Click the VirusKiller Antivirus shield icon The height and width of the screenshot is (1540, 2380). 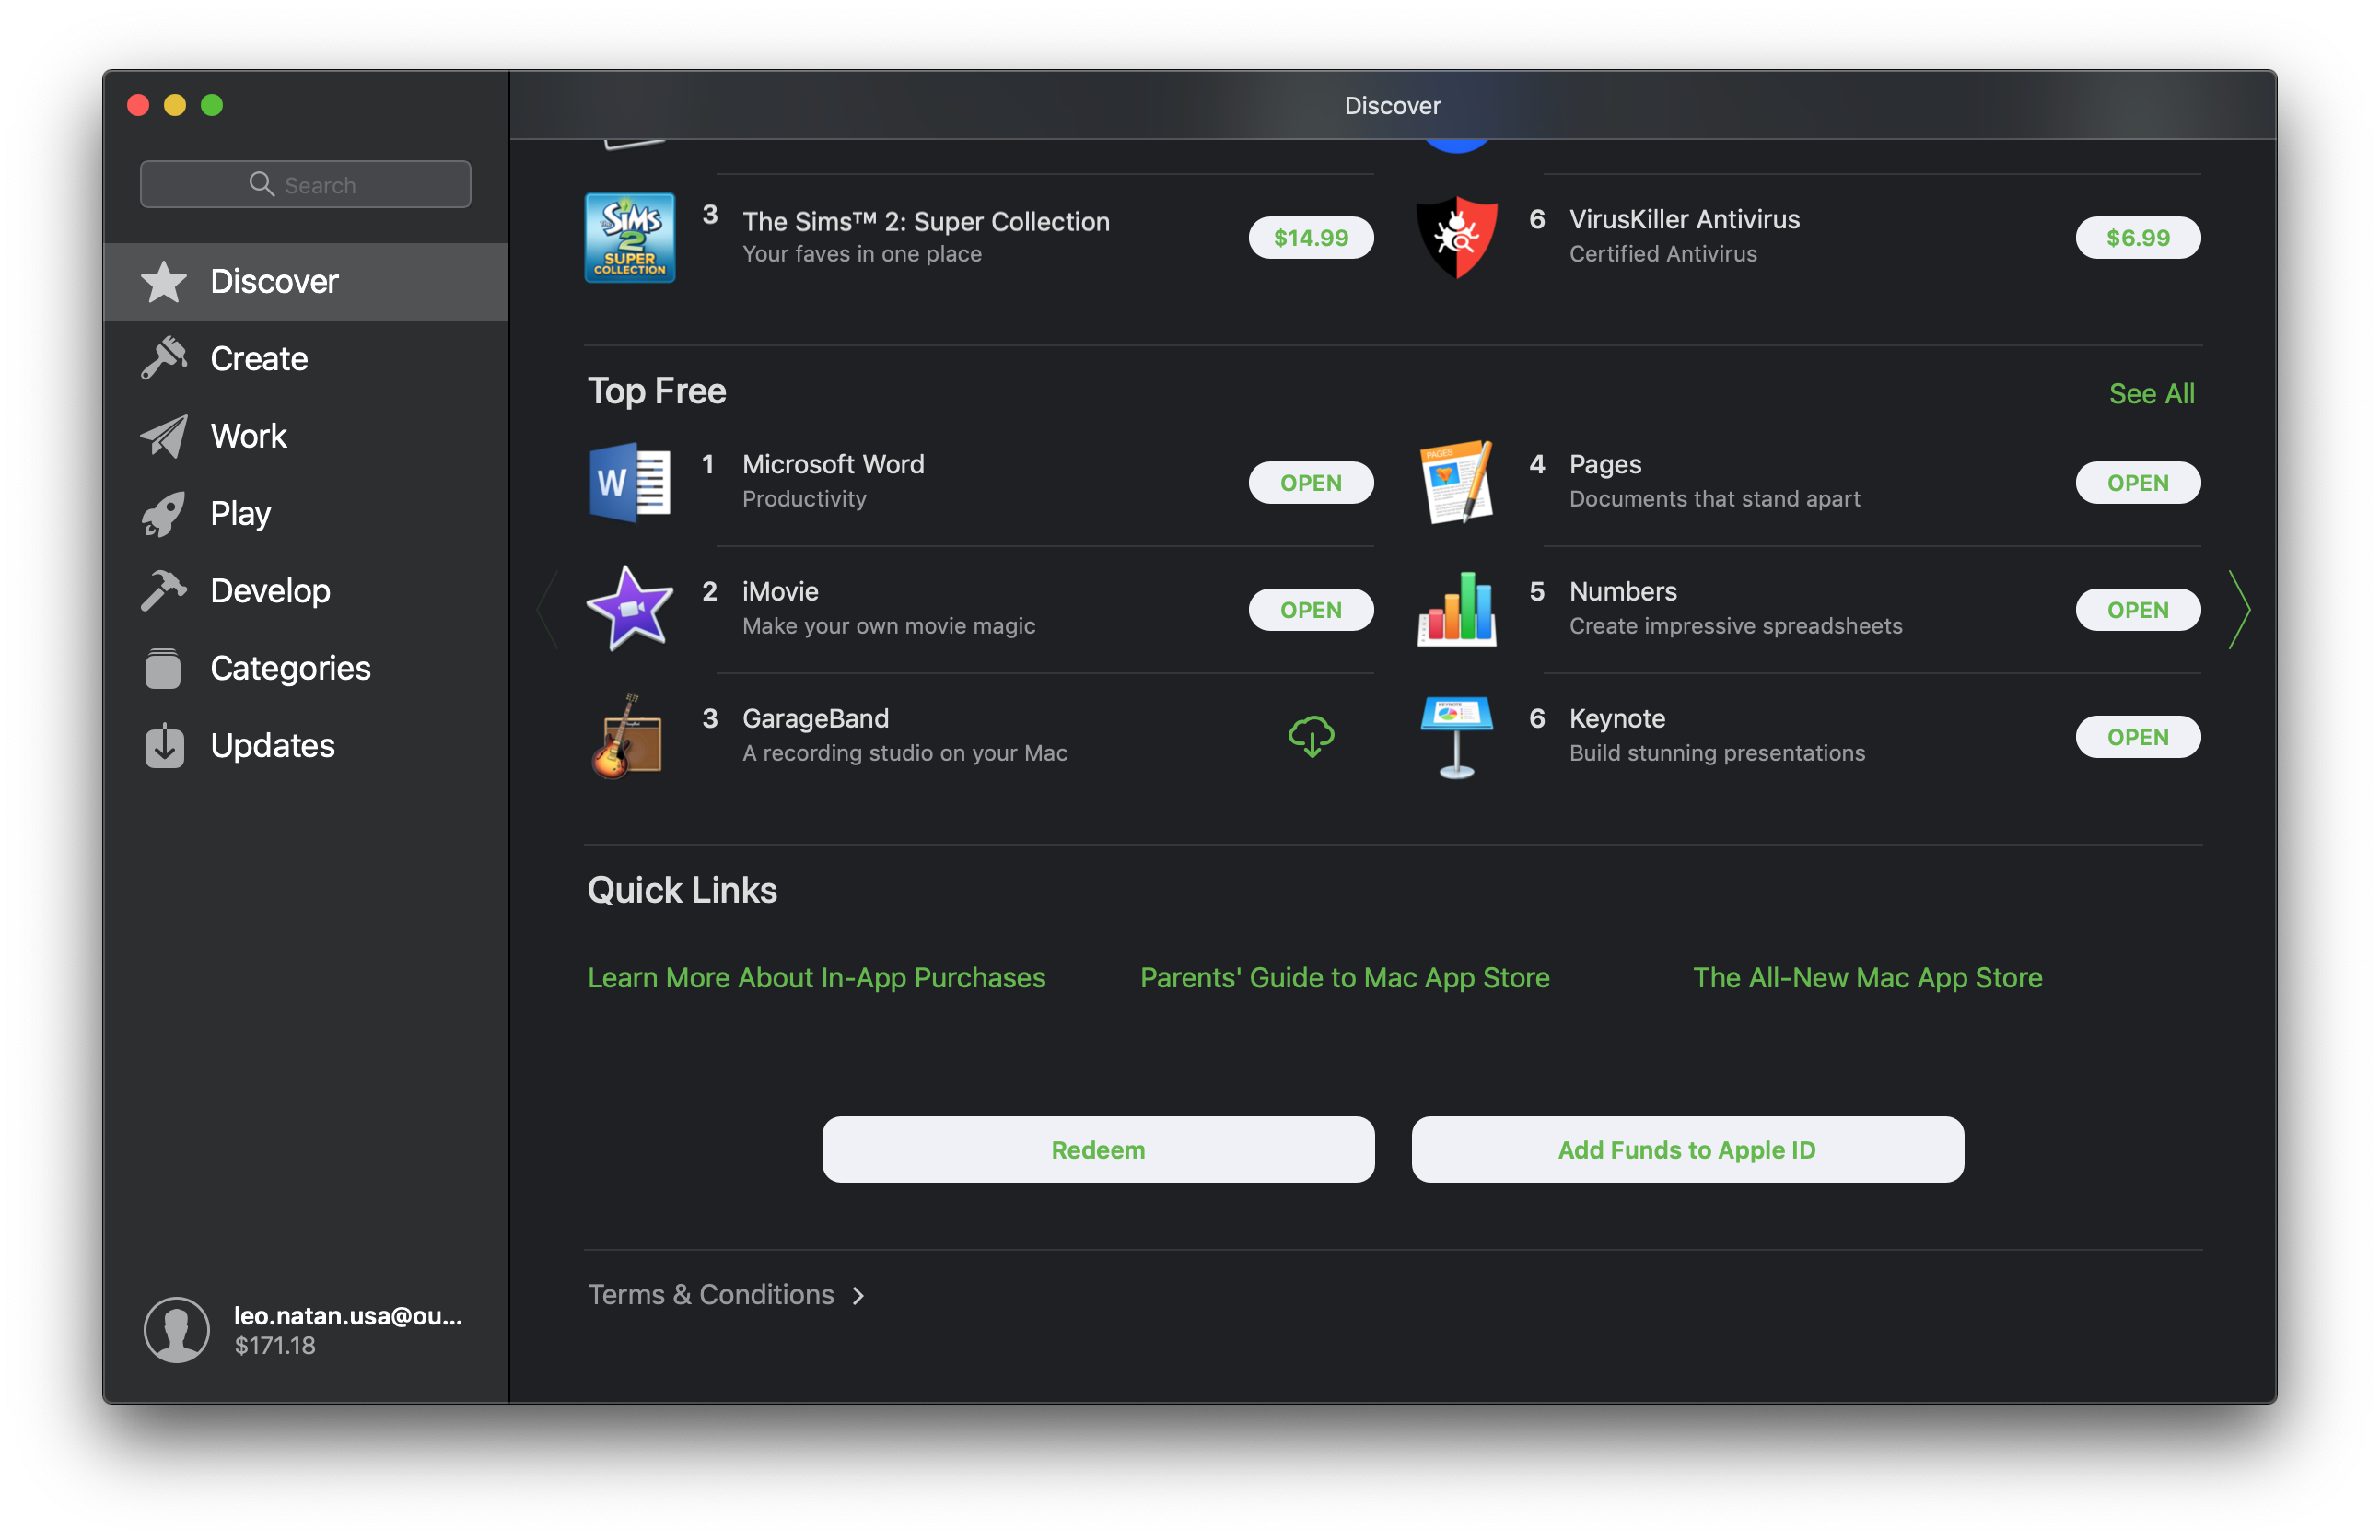point(1456,238)
